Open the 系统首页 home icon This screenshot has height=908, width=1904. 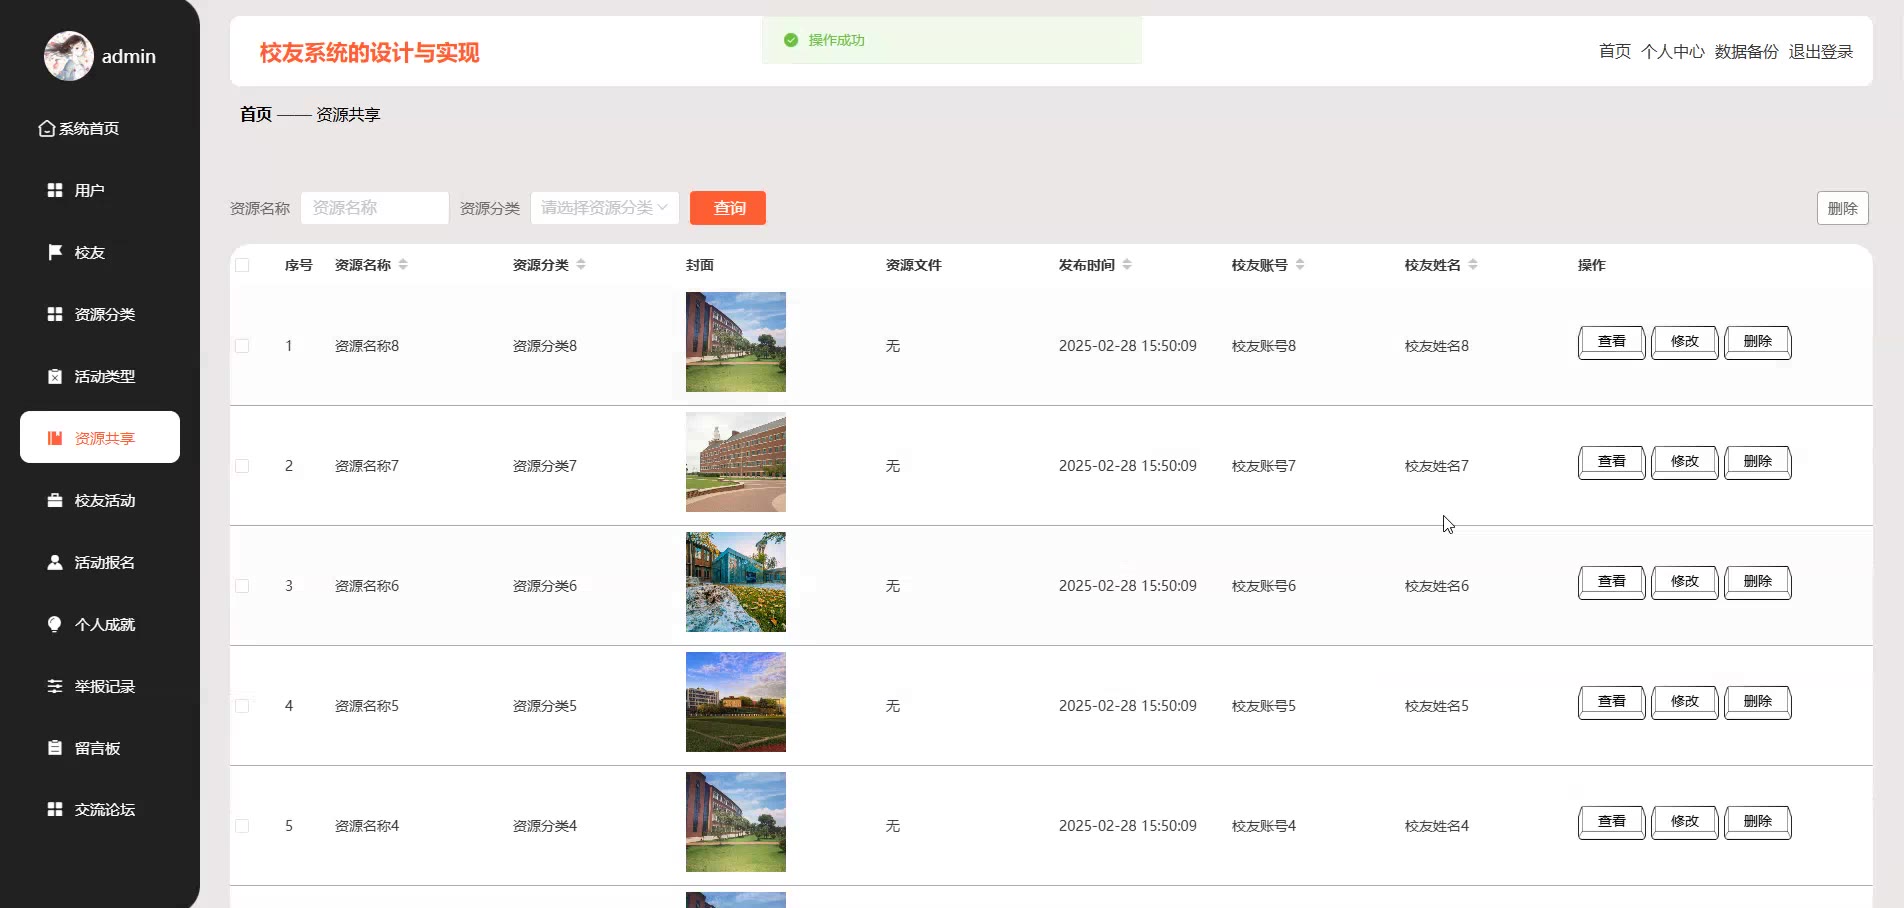[46, 129]
